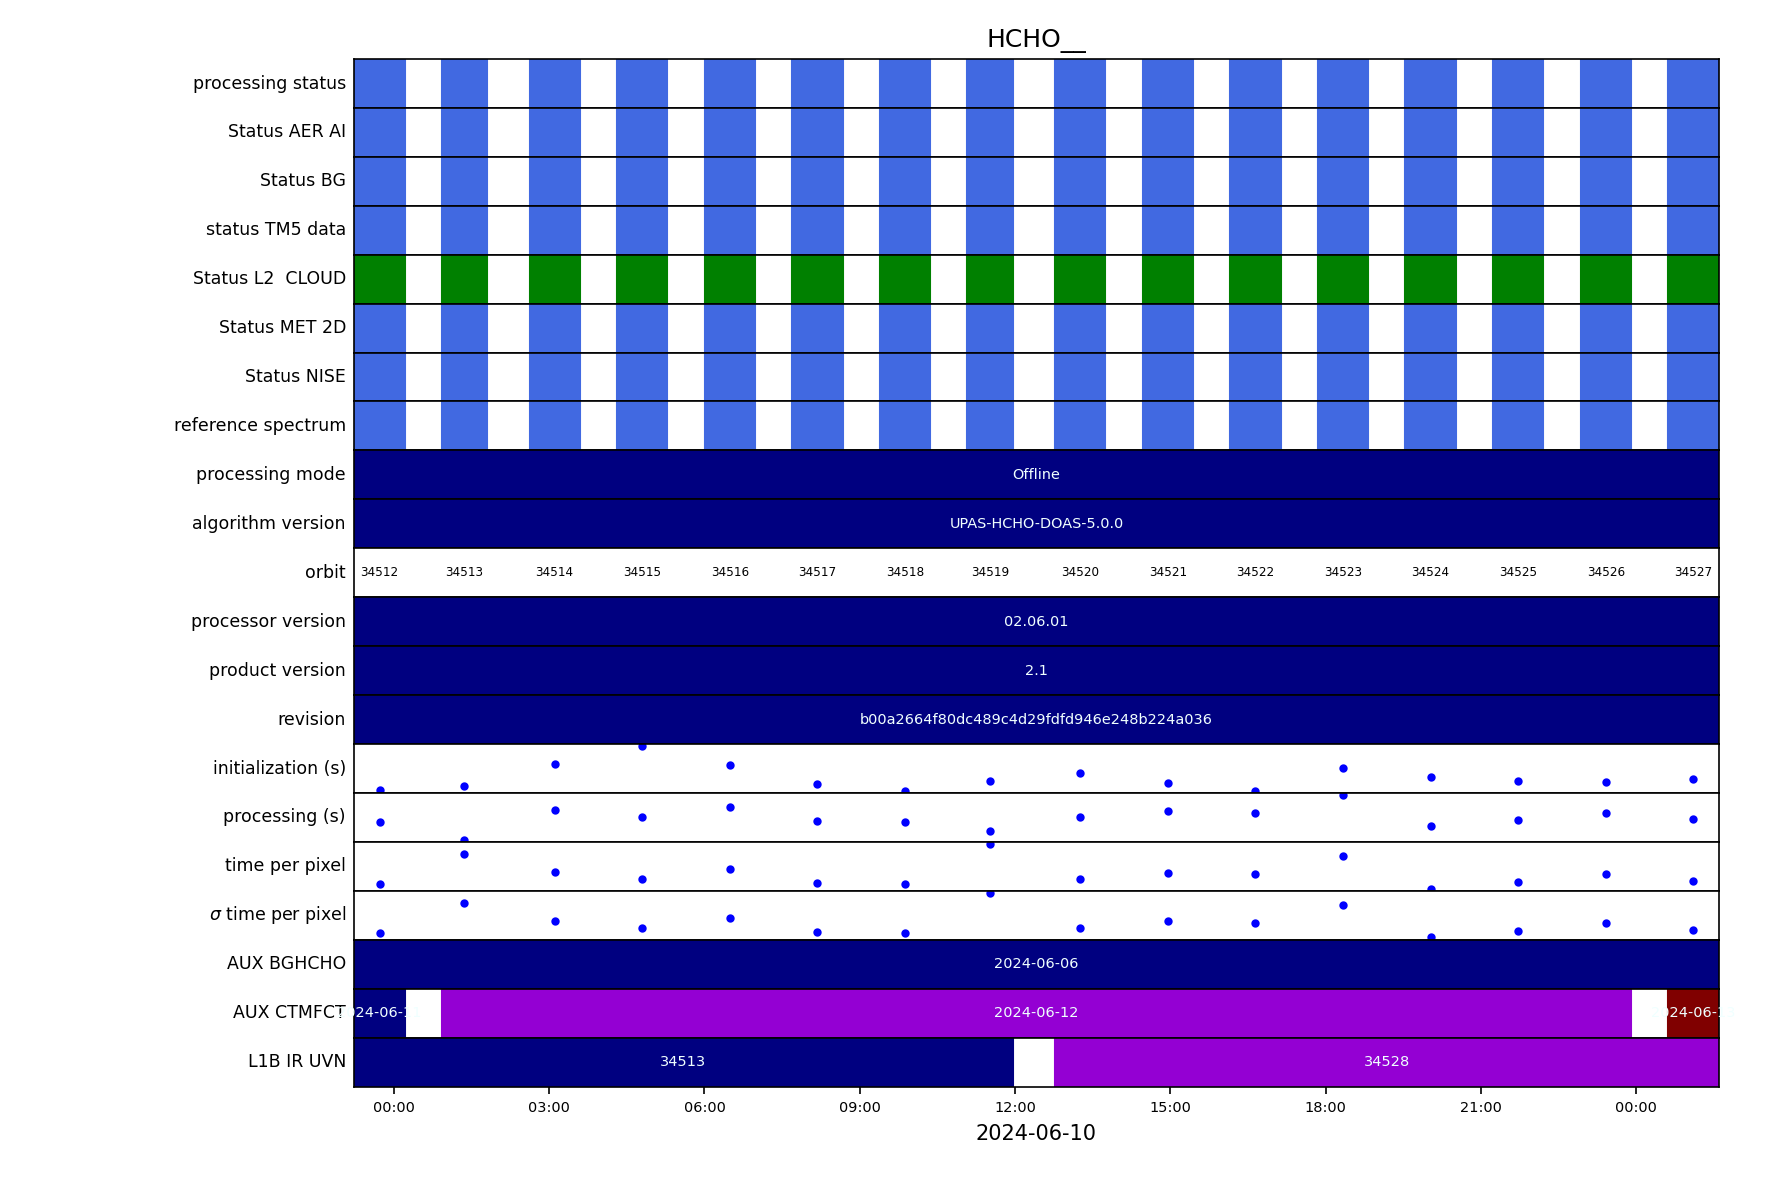Screen dimensions: 1771x1181
Task: Click the dark red AUX CTMFCT segment
Action: tap(1693, 1013)
